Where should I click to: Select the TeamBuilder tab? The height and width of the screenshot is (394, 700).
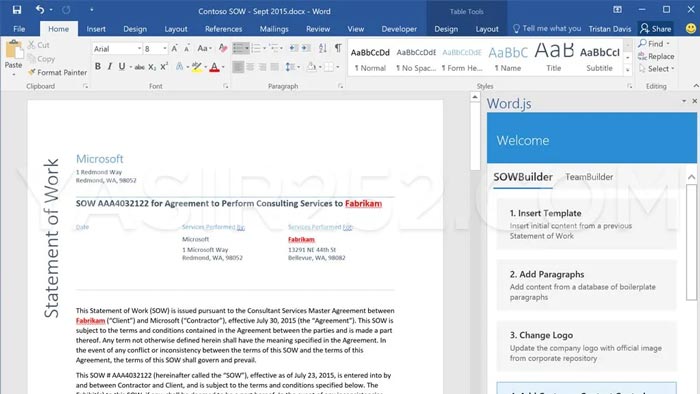tap(589, 177)
